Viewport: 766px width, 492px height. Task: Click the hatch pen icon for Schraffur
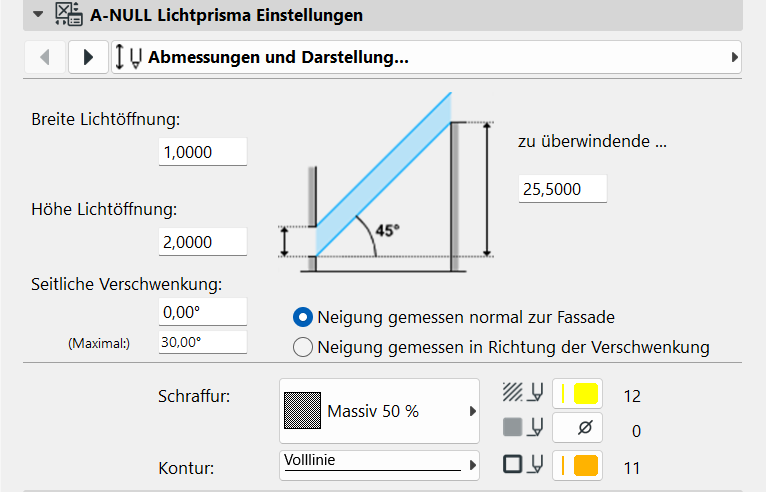[x=521, y=395]
